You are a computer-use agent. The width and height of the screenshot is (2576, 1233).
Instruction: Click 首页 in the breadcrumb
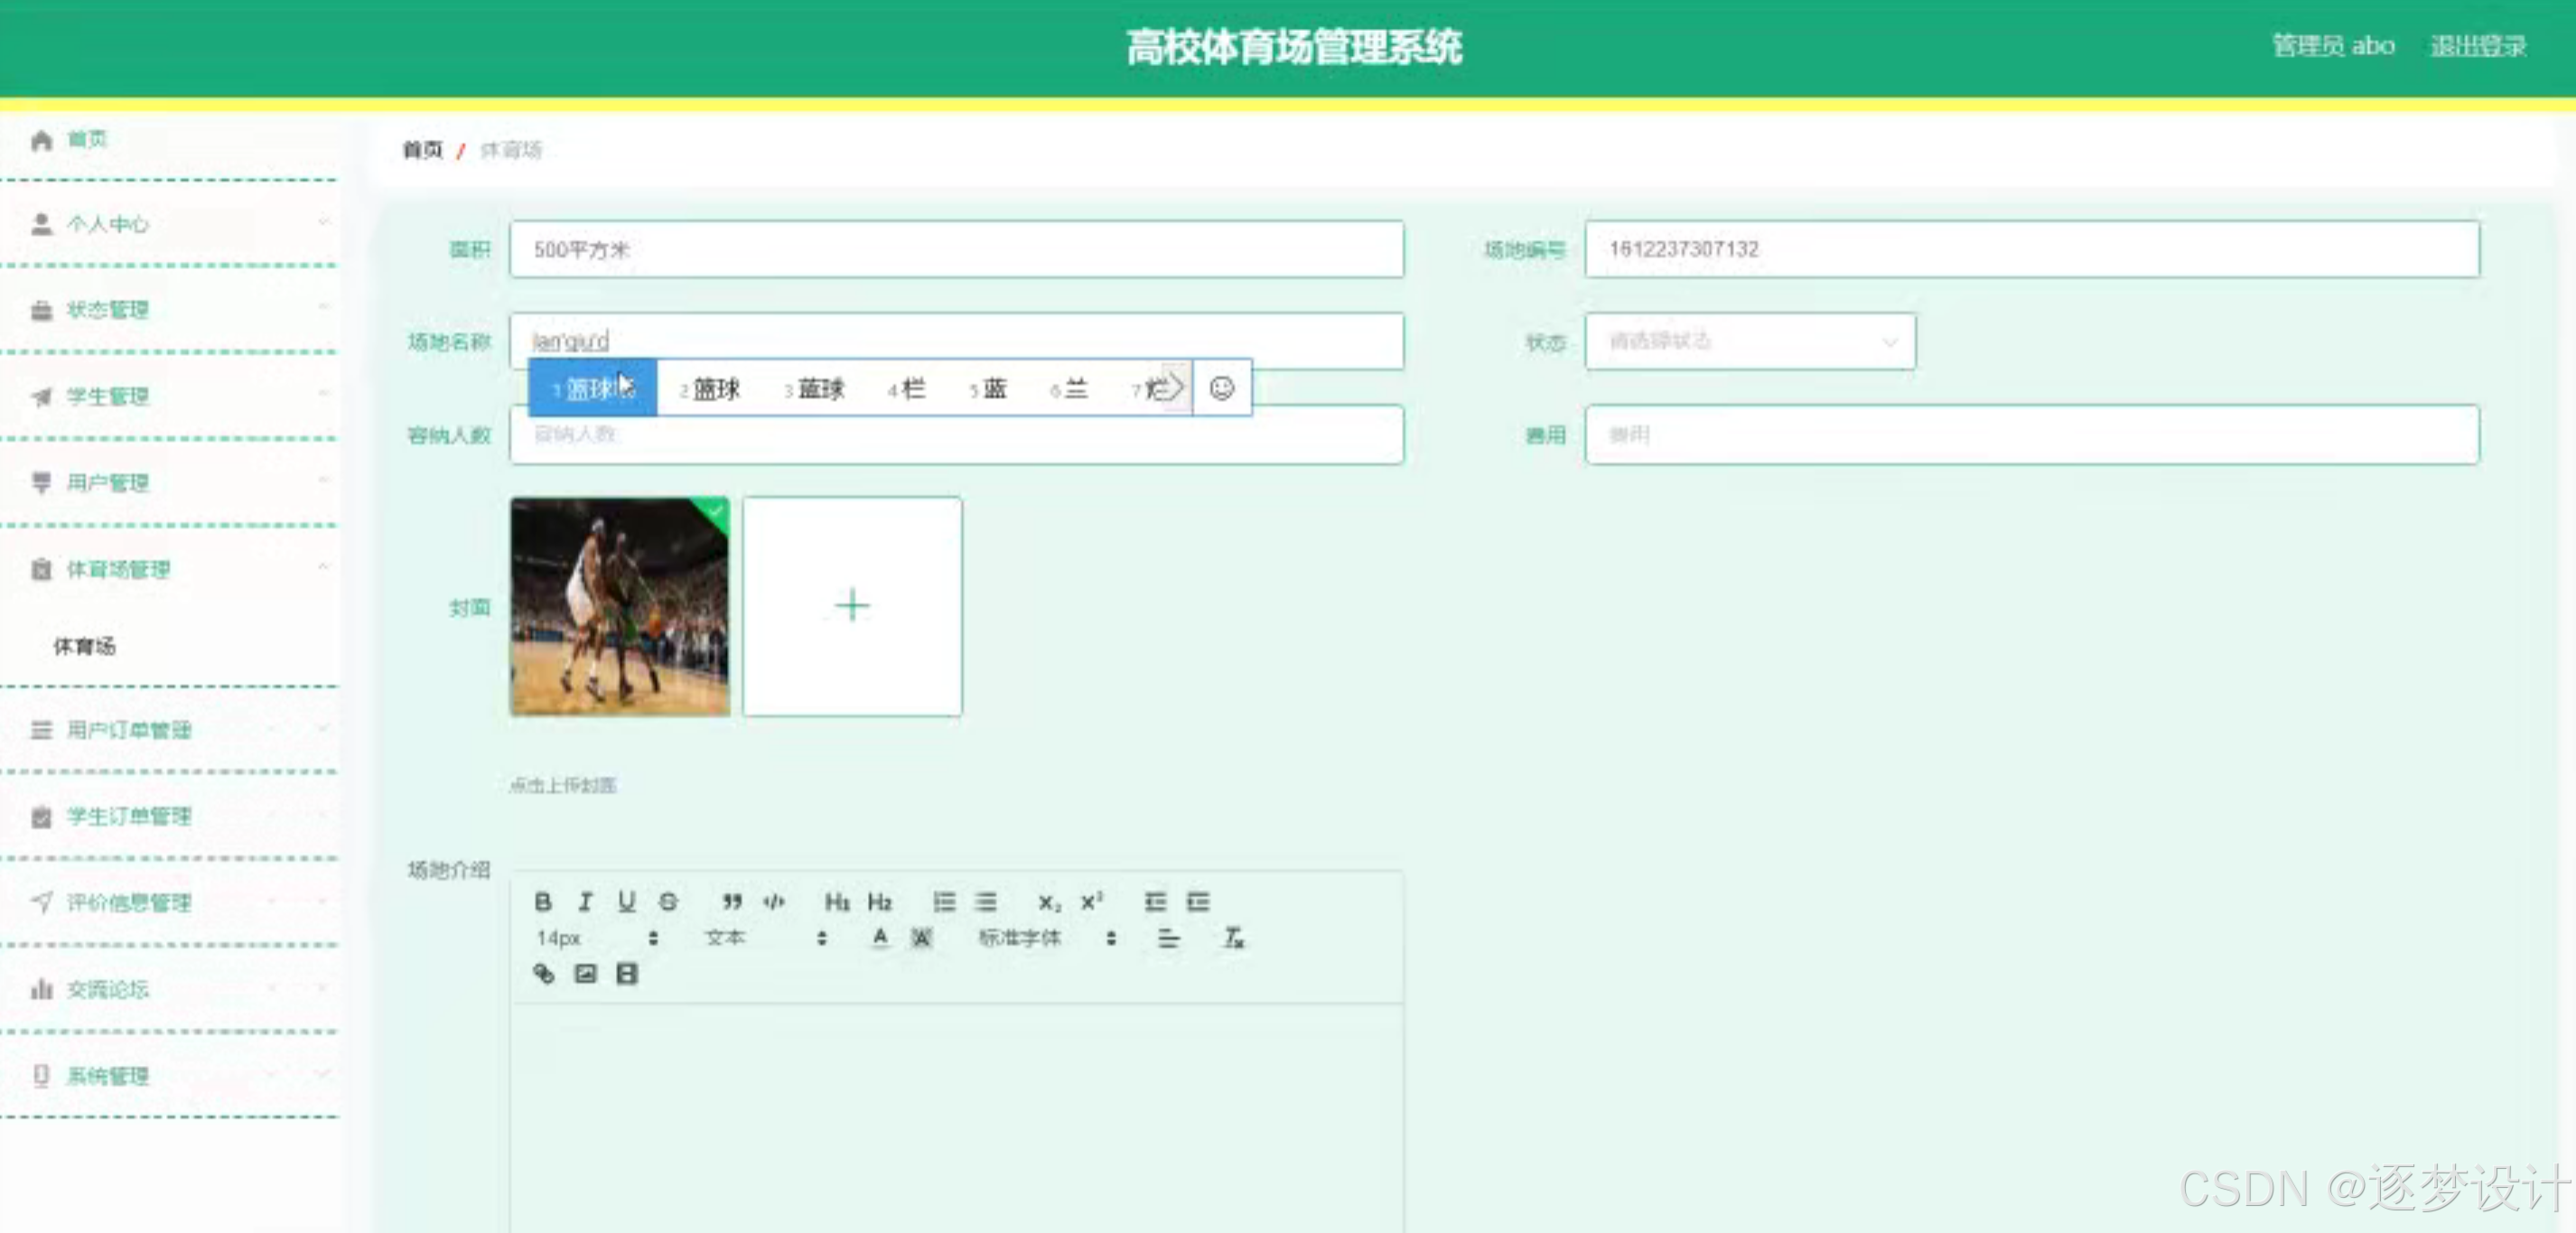click(422, 150)
